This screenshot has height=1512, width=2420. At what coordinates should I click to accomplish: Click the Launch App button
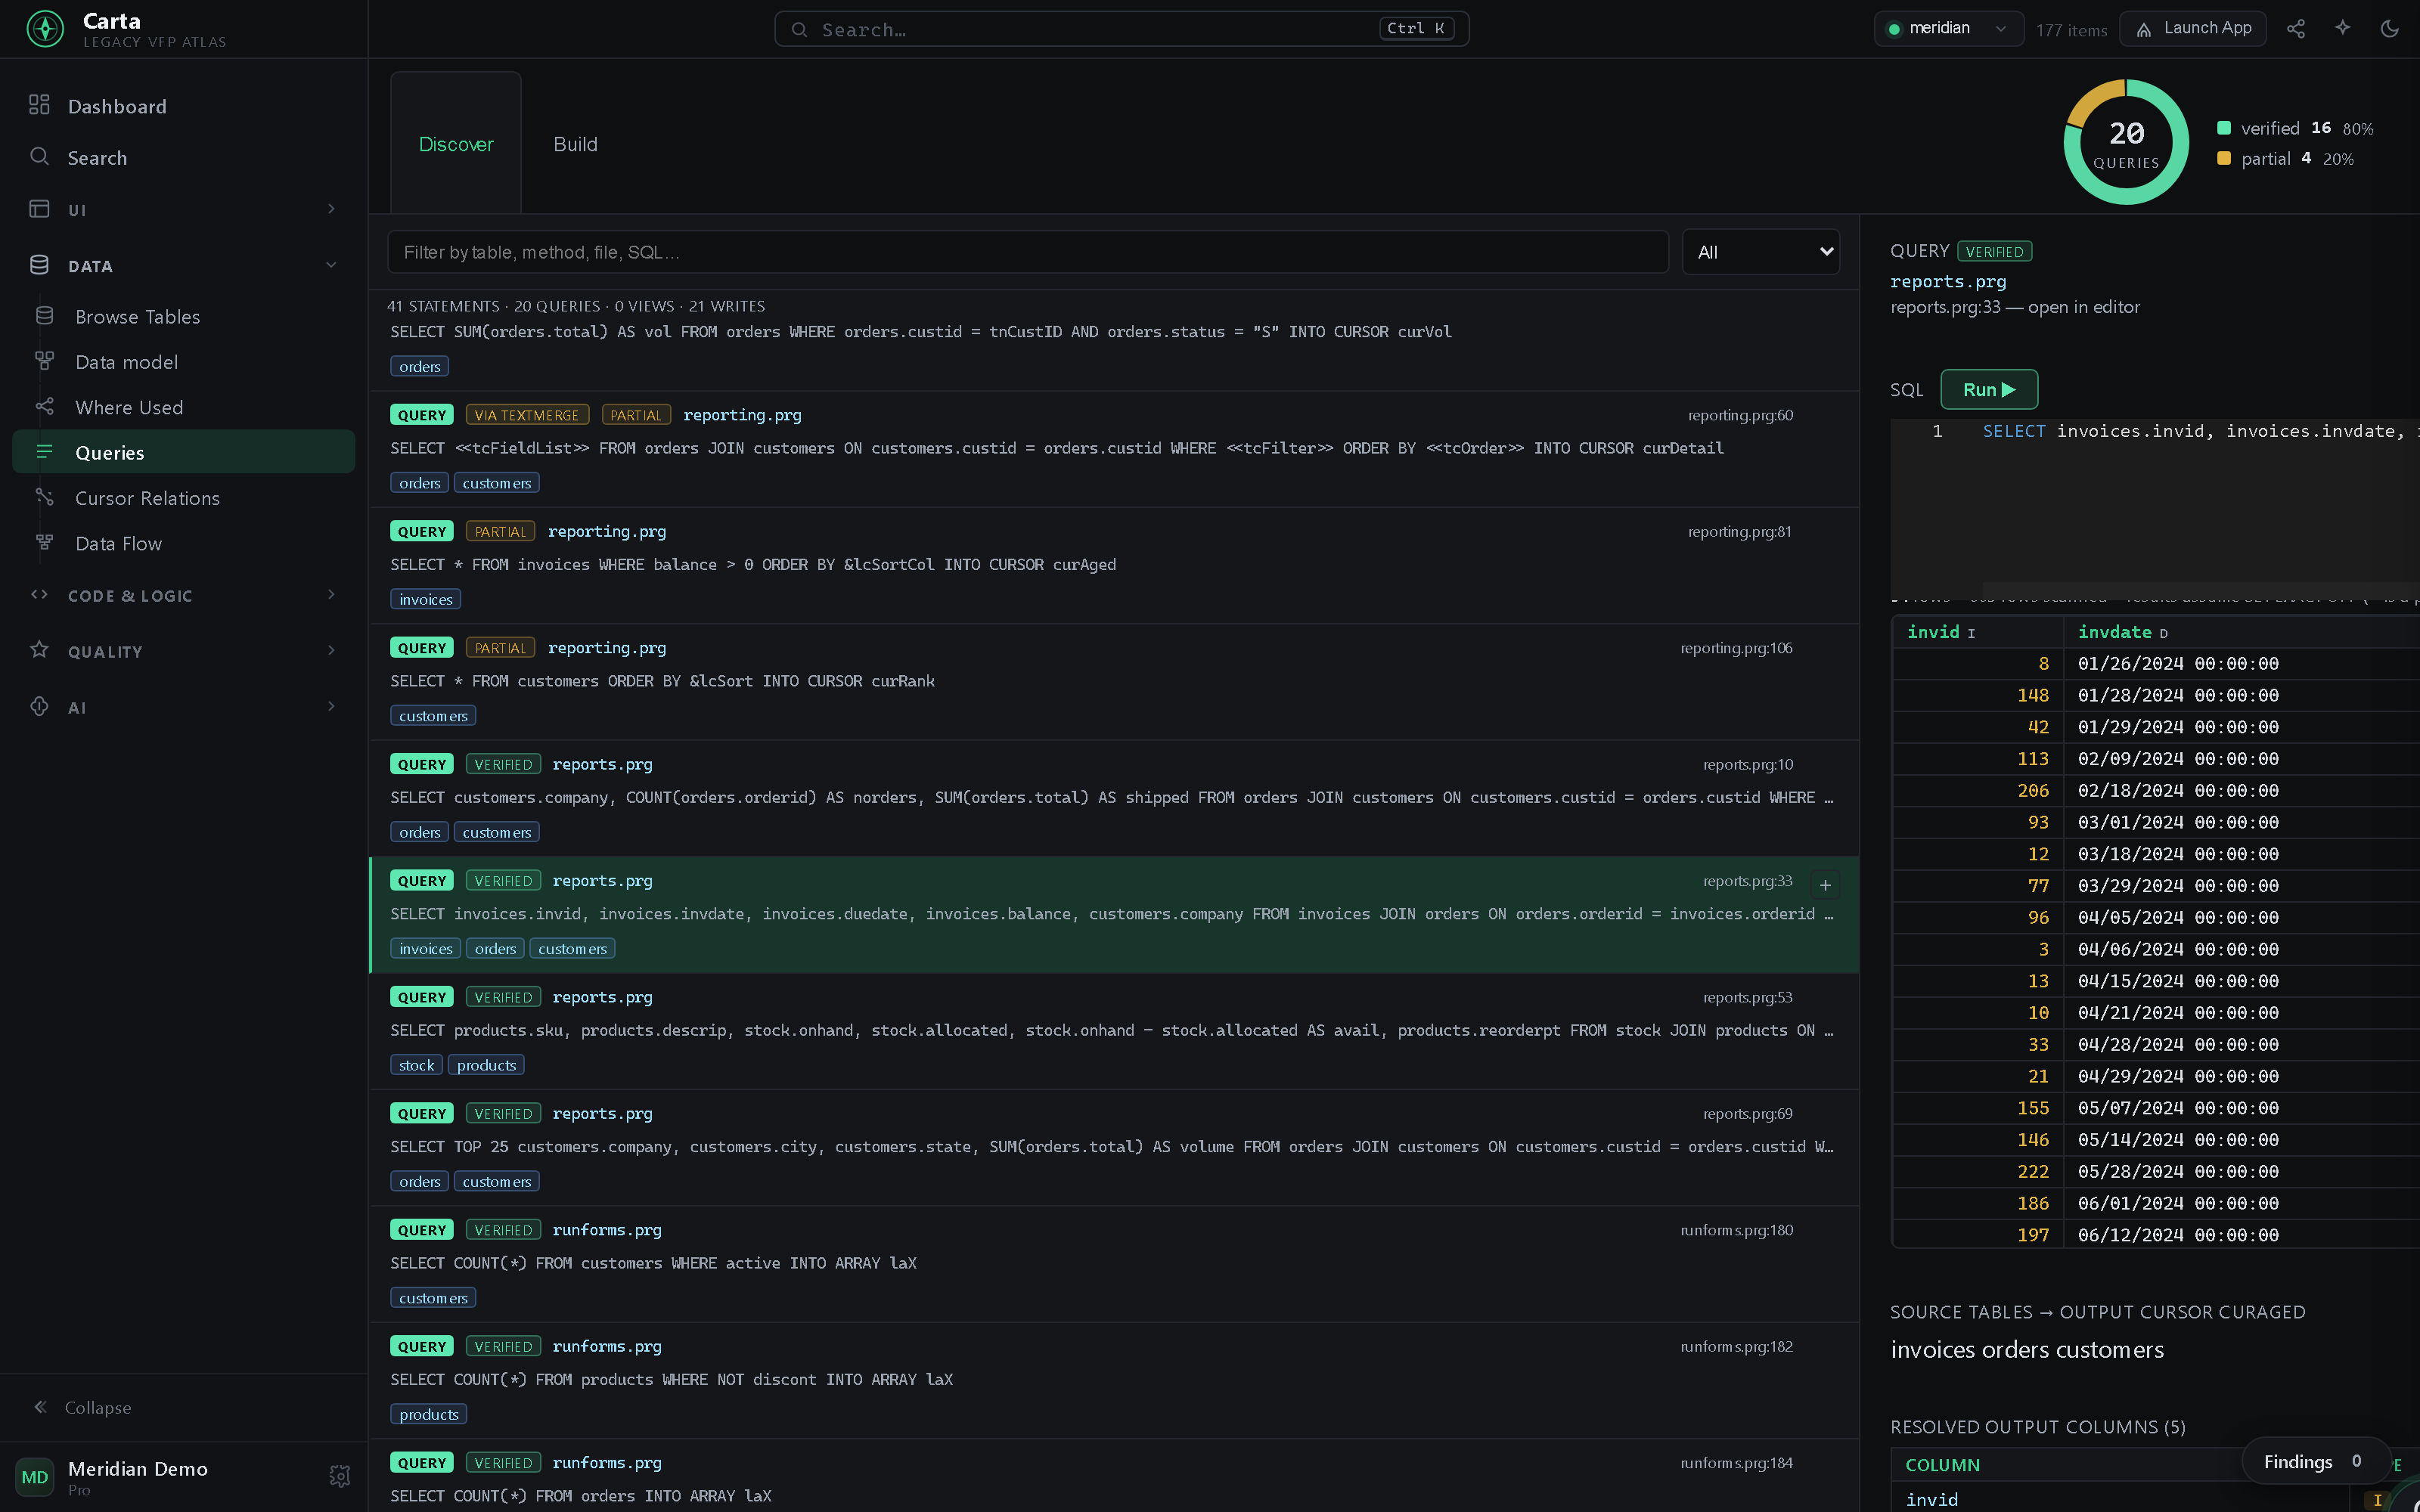2192,29
